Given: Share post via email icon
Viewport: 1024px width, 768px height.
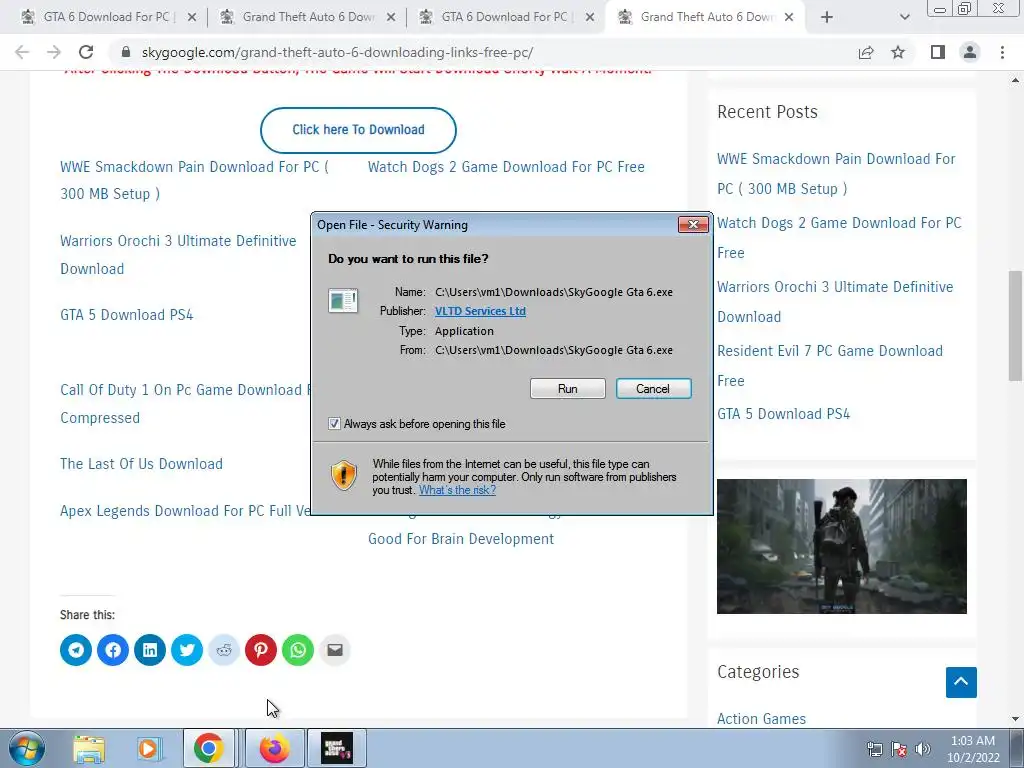Looking at the screenshot, I should click(x=335, y=650).
